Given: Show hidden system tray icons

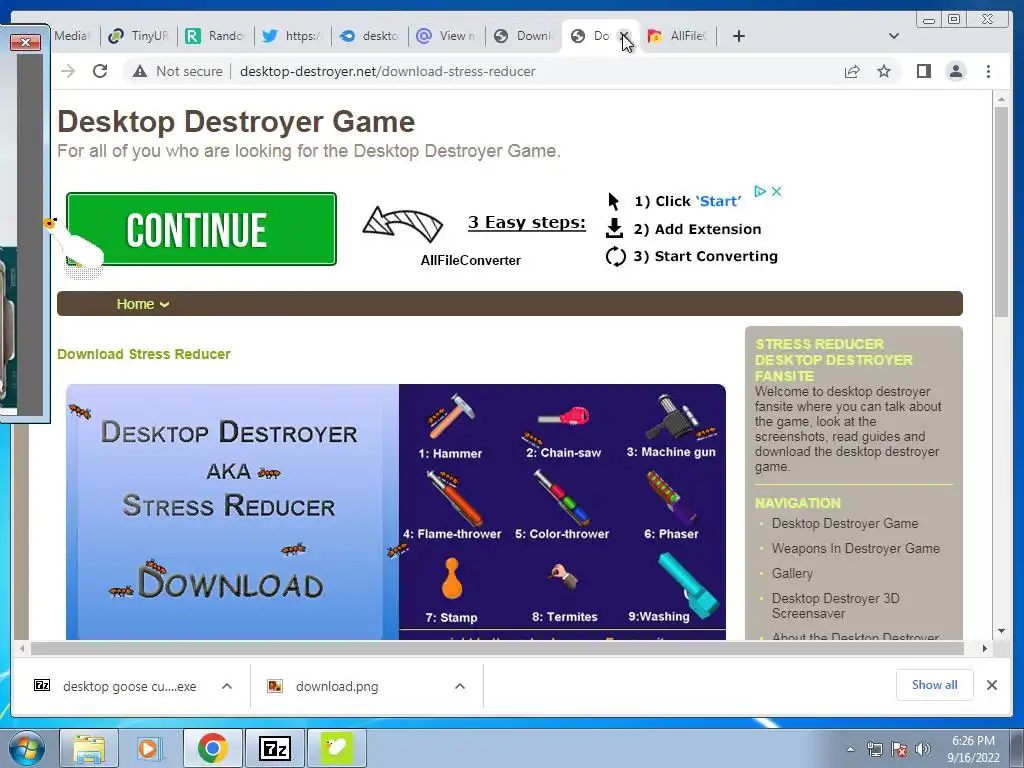Looking at the screenshot, I should [850, 749].
